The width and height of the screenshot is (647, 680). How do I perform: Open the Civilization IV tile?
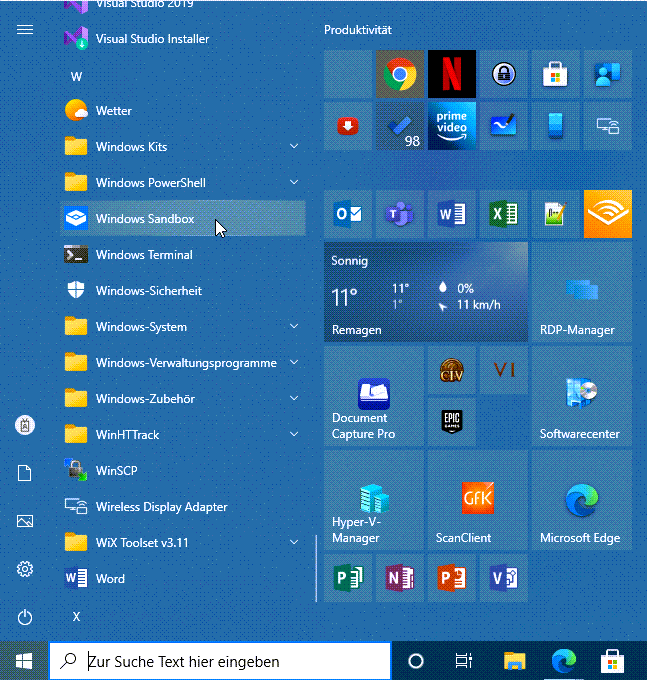[x=452, y=370]
